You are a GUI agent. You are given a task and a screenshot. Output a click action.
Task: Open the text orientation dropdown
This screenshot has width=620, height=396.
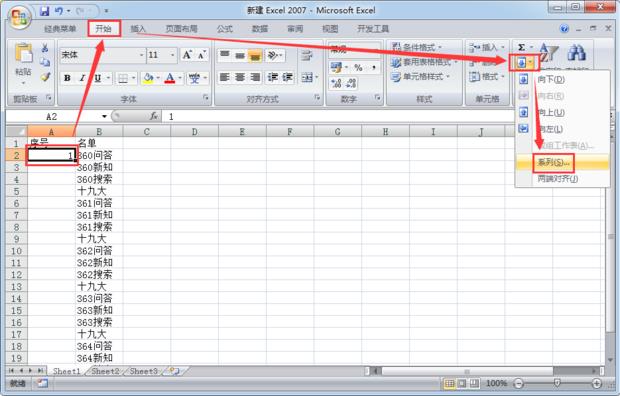click(x=281, y=55)
